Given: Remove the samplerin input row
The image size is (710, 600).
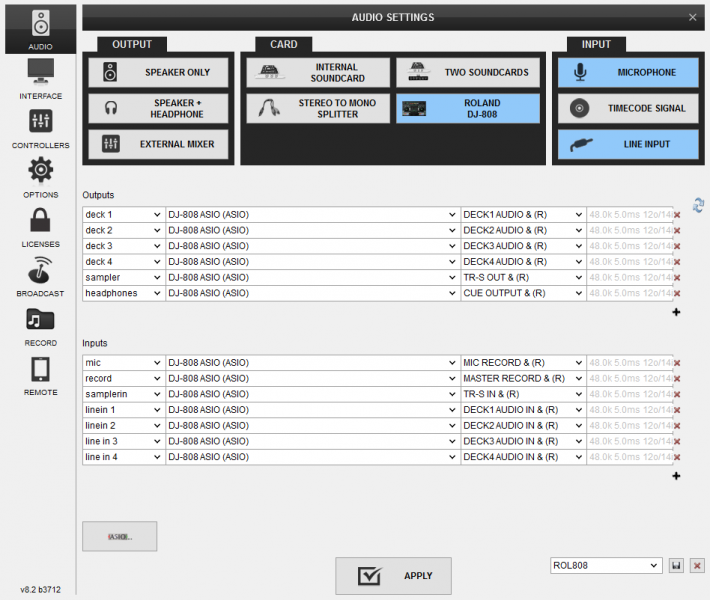Looking at the screenshot, I should click(x=677, y=394).
